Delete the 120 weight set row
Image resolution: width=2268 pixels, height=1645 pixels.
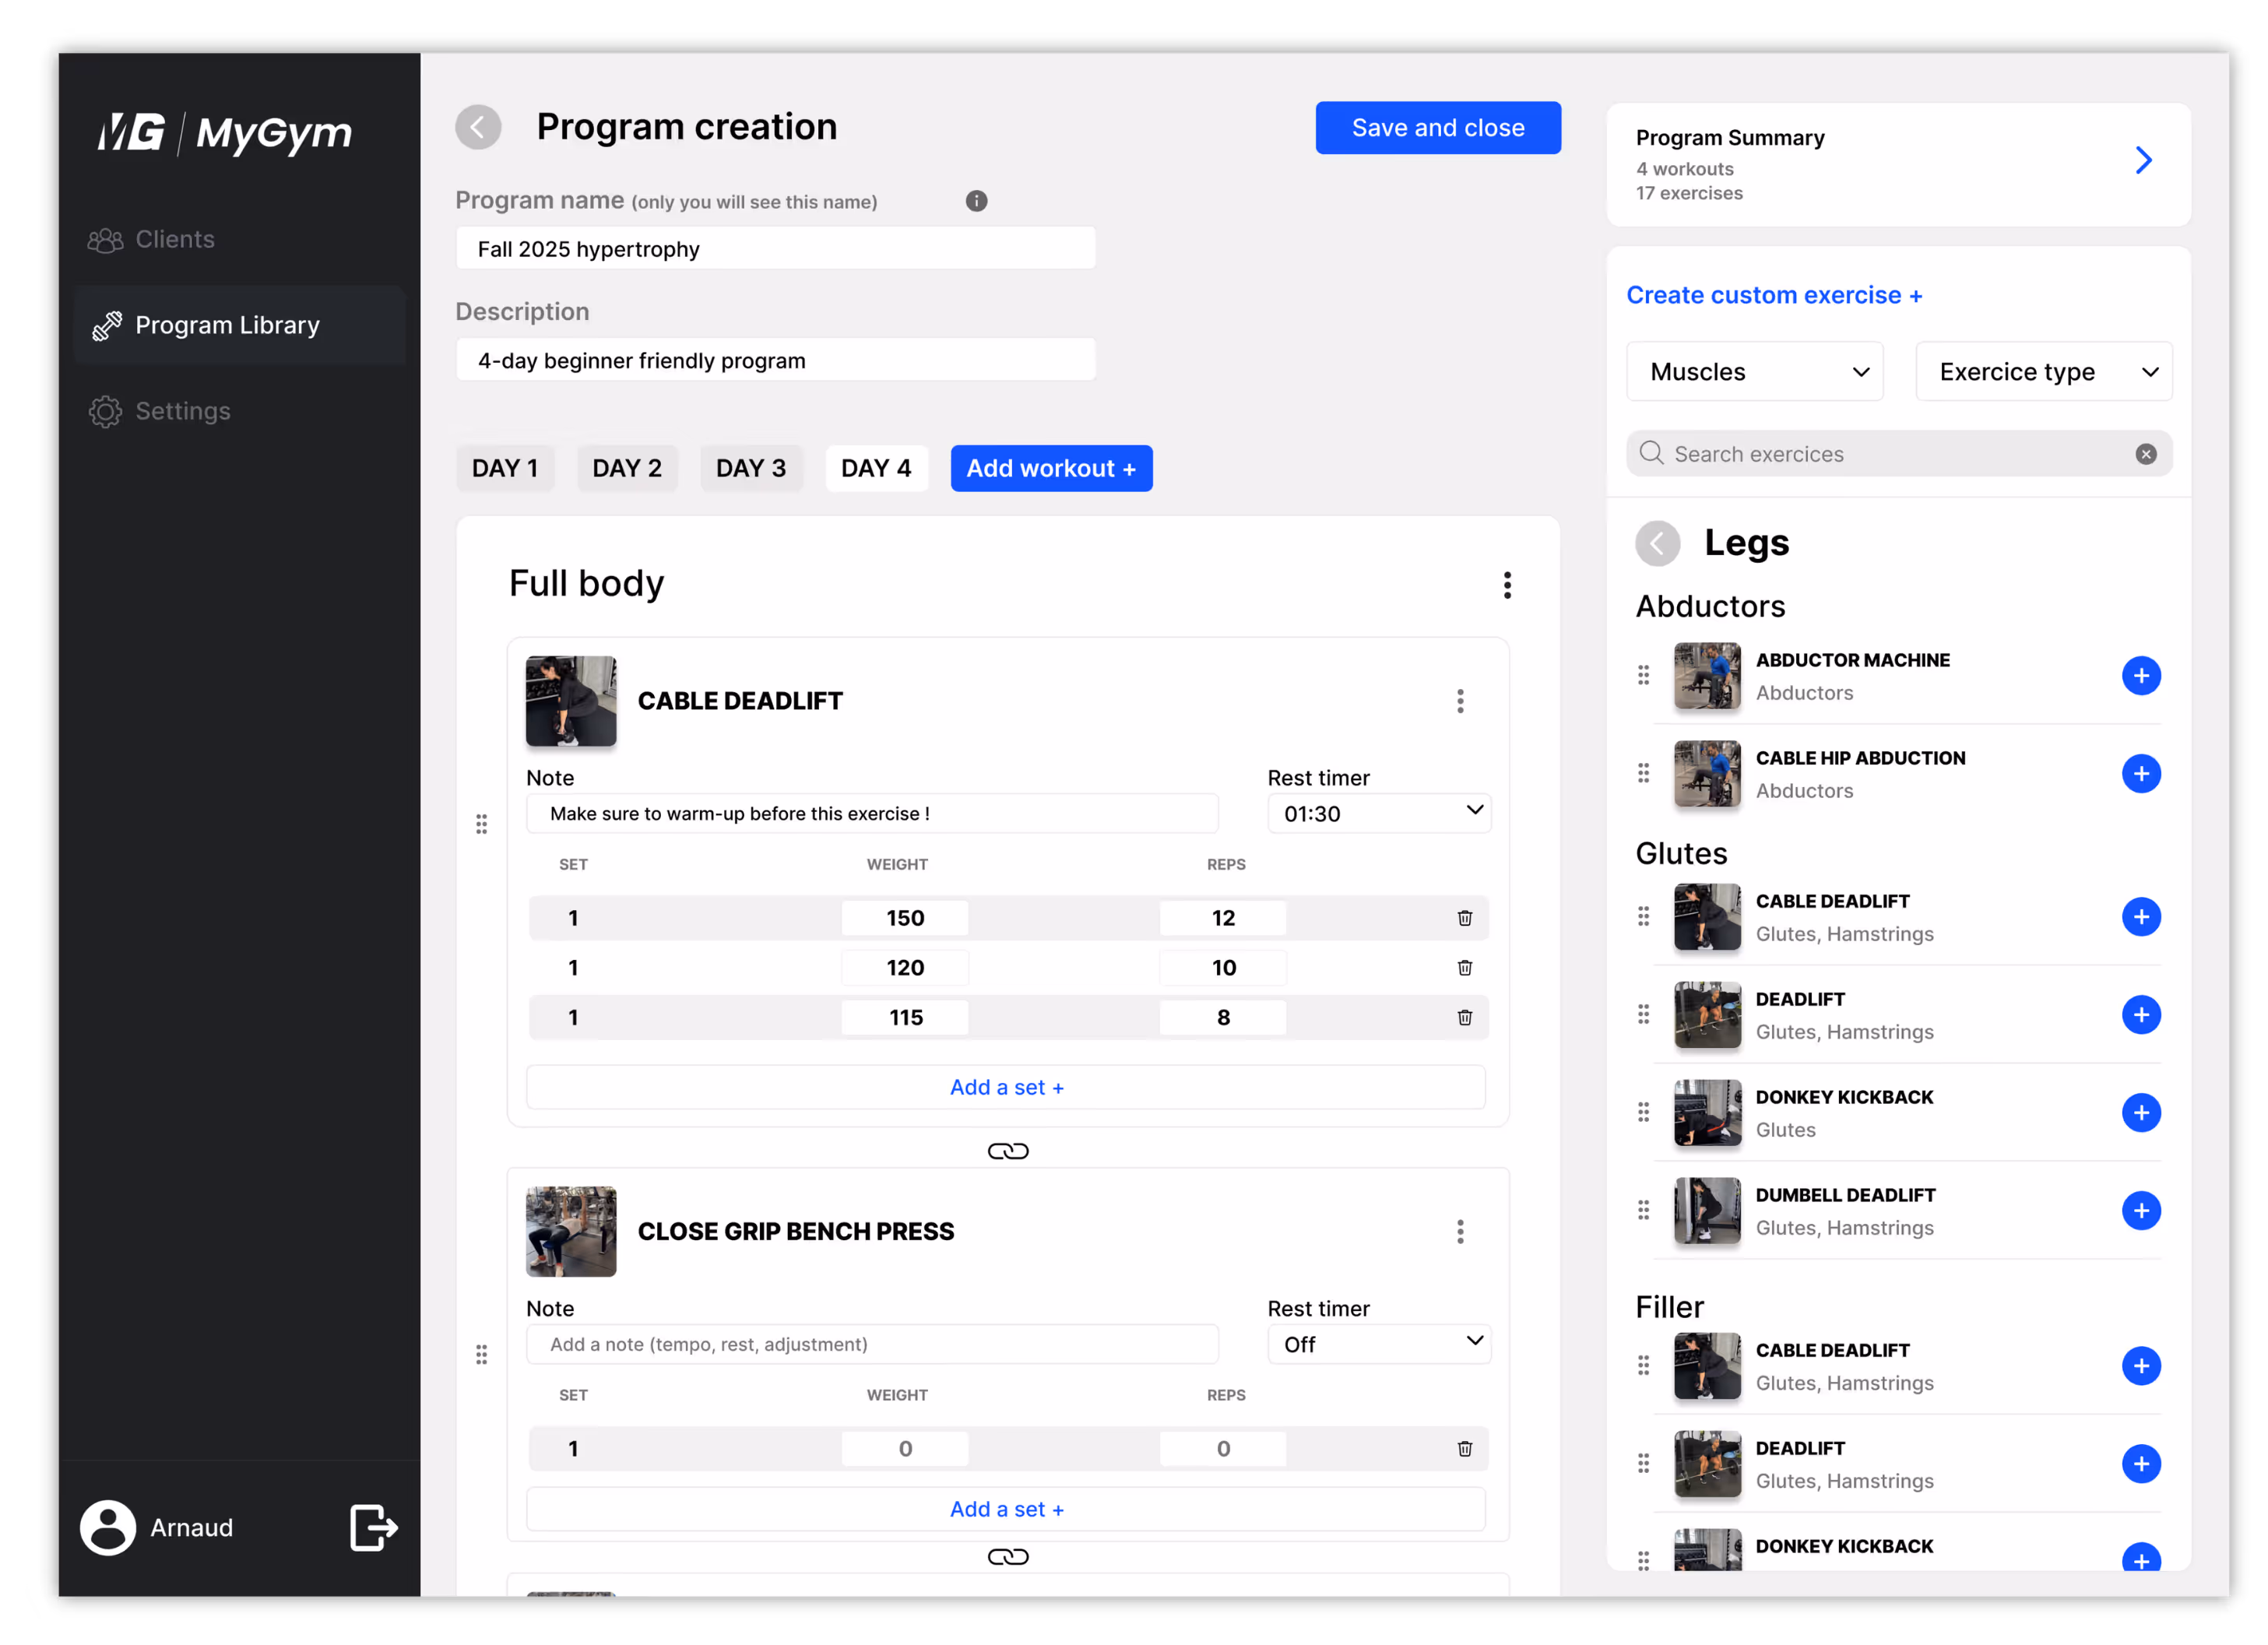pyautogui.click(x=1465, y=968)
